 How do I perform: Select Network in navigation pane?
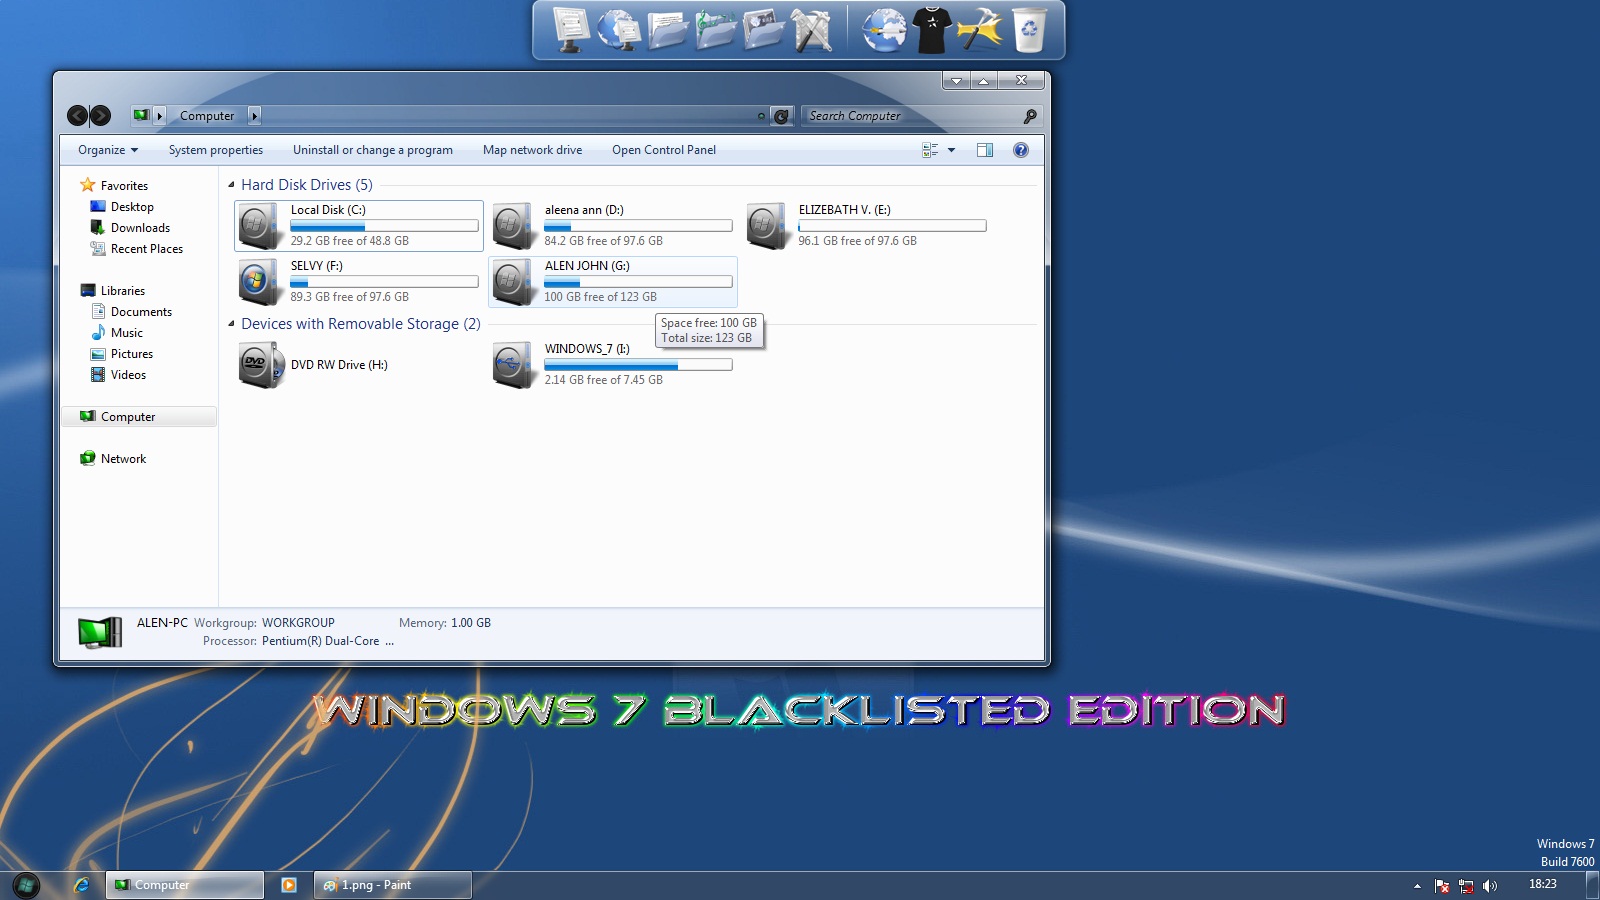point(113,459)
